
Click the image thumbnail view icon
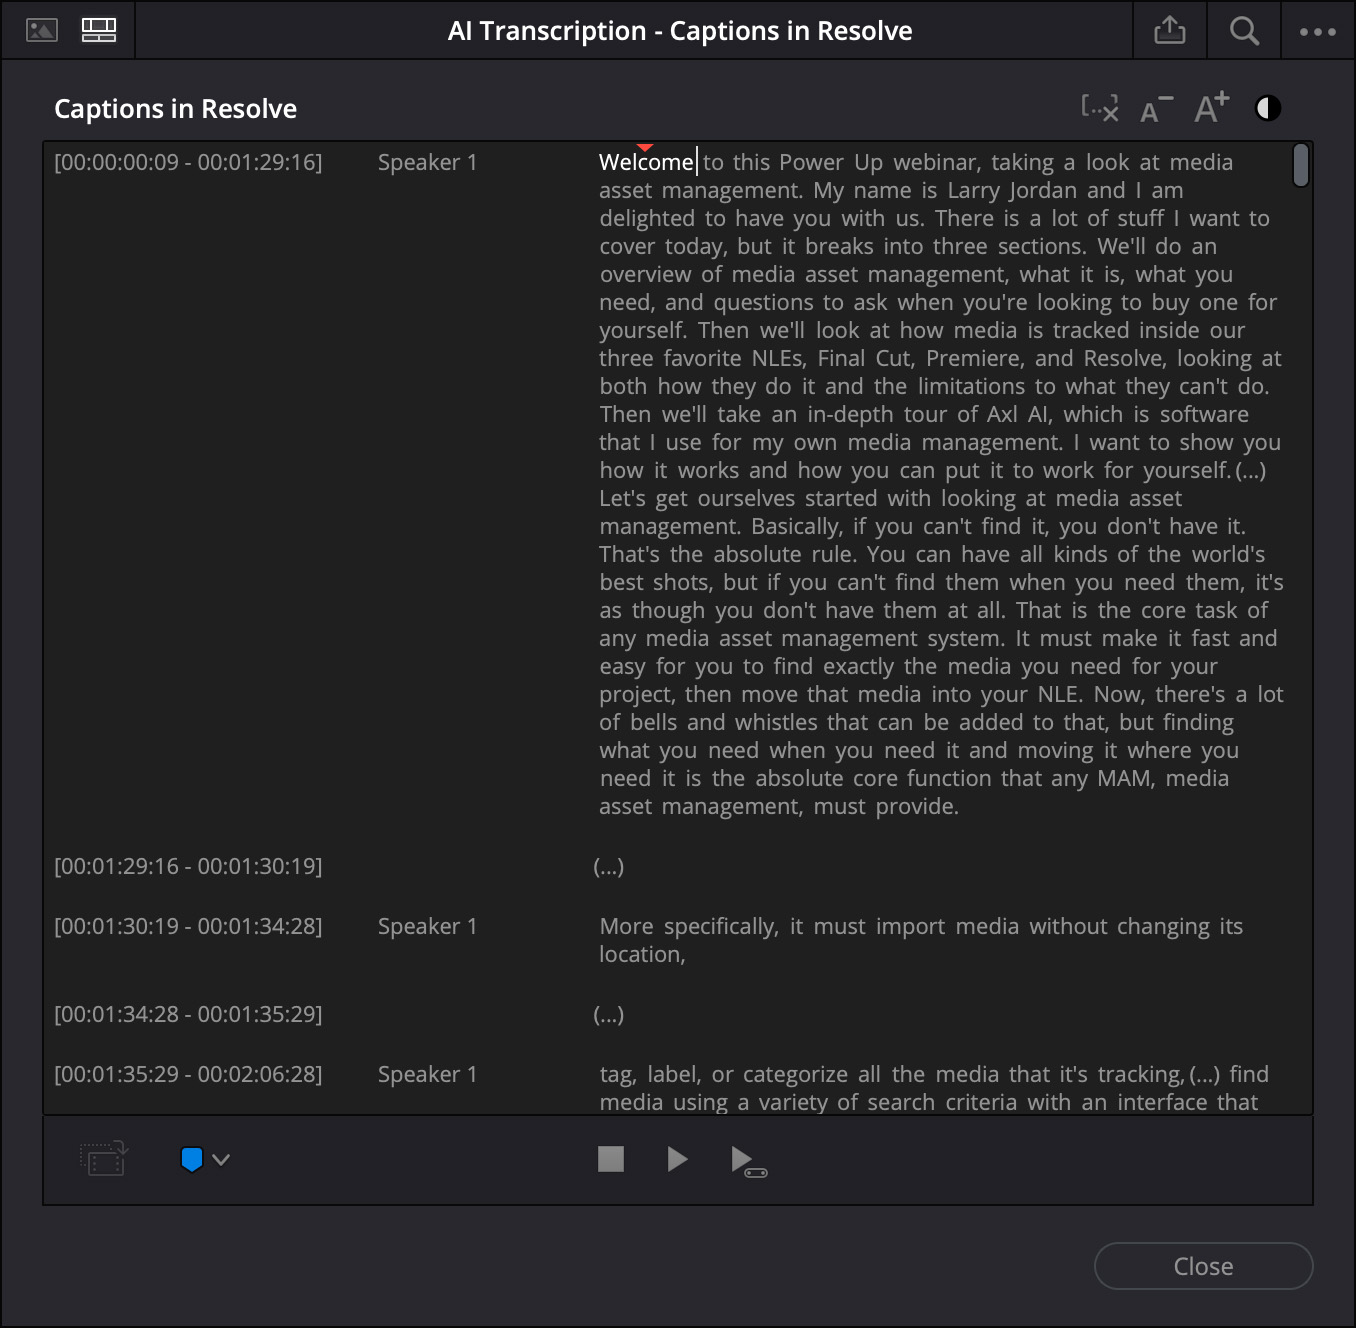click(41, 30)
